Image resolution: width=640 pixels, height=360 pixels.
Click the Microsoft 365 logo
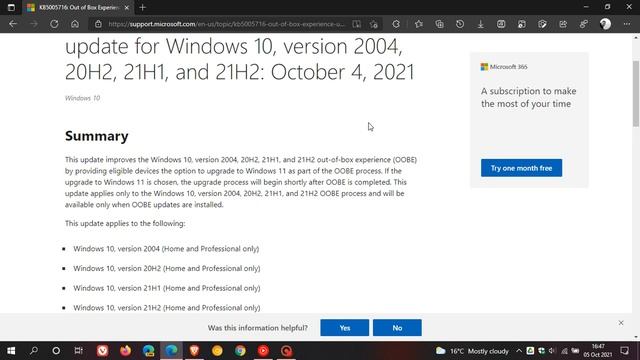click(x=504, y=67)
